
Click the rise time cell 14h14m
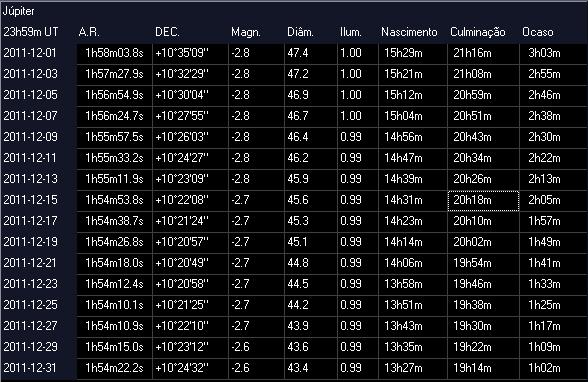(413, 242)
